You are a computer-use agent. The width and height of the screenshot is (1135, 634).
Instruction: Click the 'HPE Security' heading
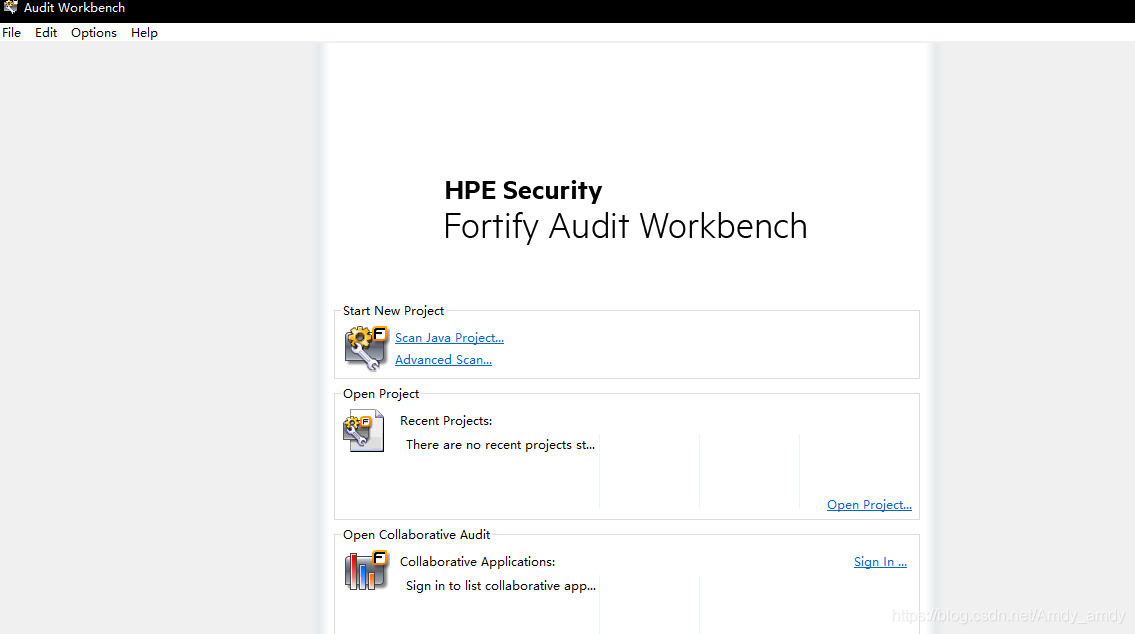point(523,190)
